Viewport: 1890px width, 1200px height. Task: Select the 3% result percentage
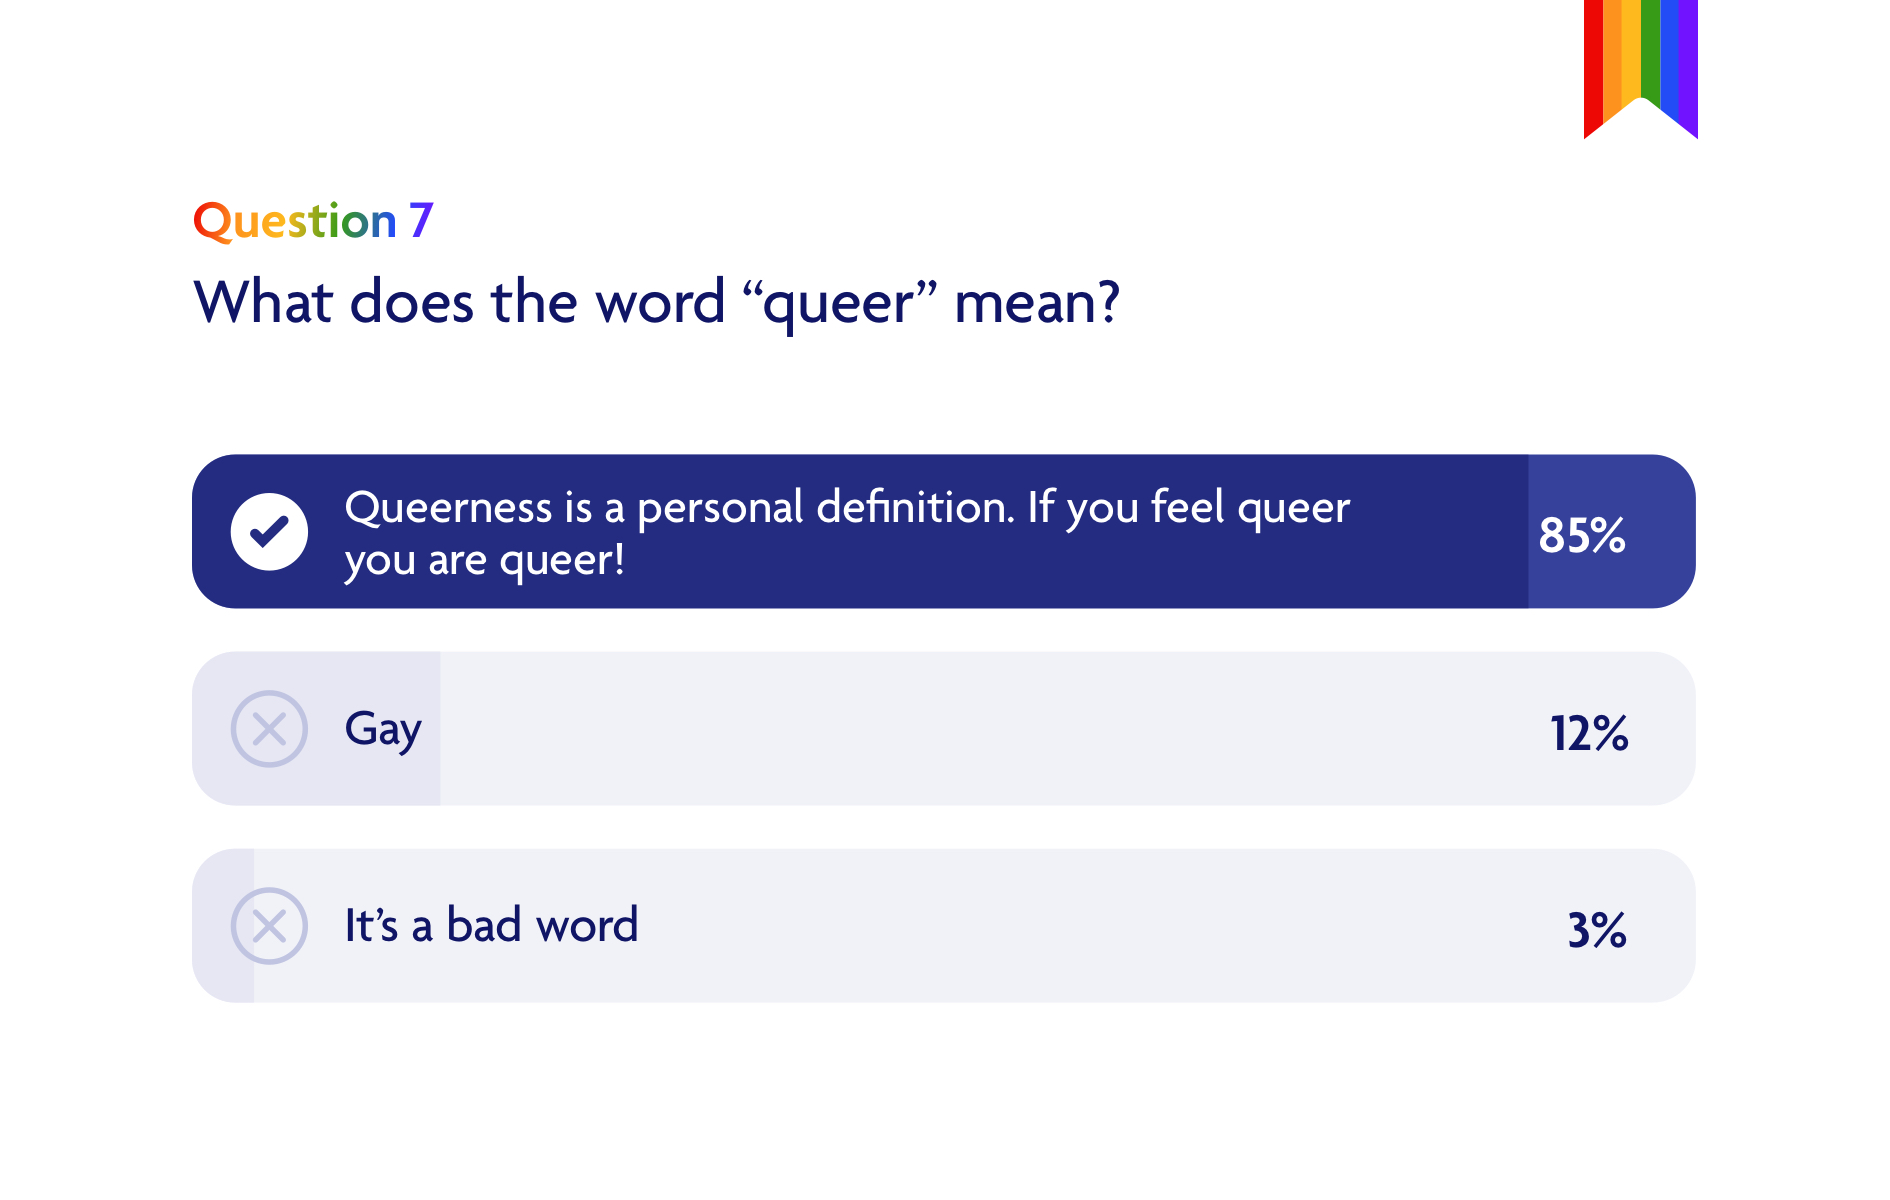1597,930
